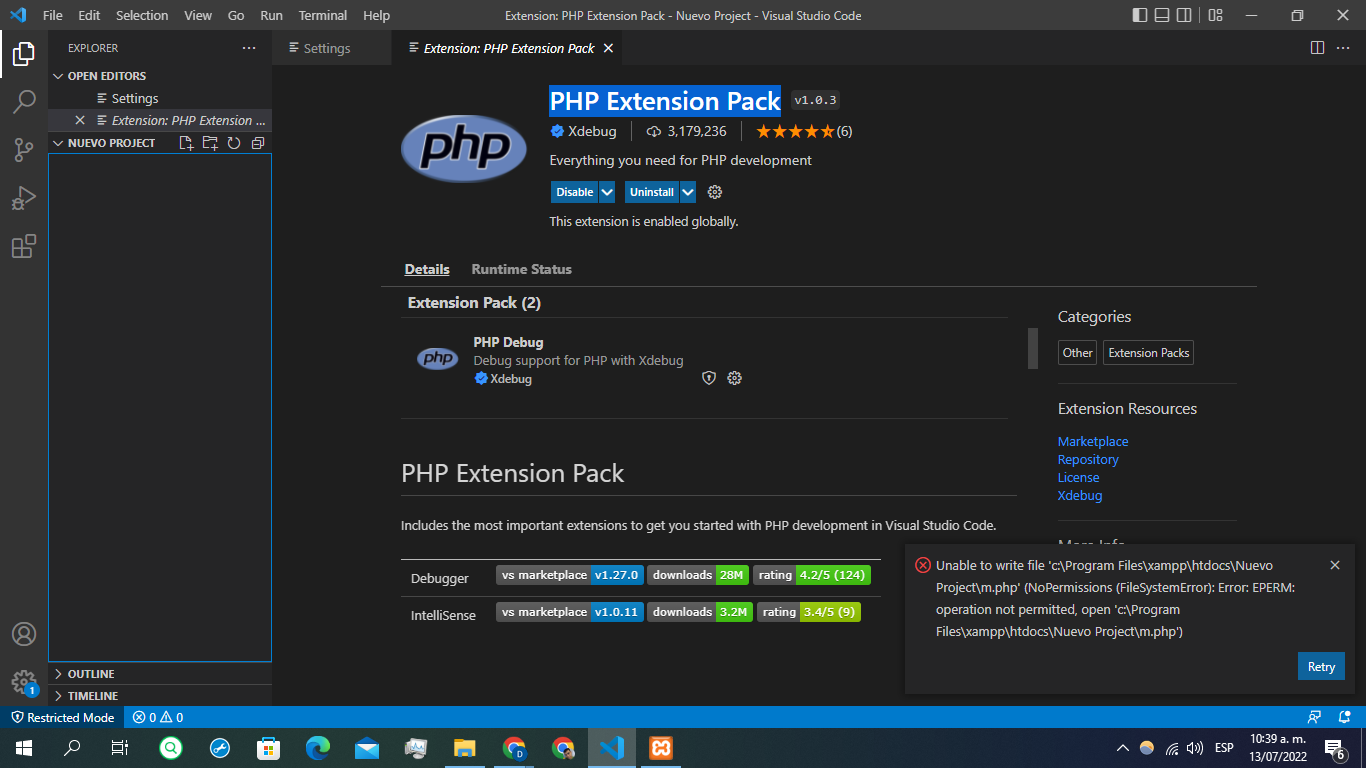Viewport: 1366px width, 768px height.
Task: Open XAMPP from the Windows taskbar
Action: click(660, 747)
